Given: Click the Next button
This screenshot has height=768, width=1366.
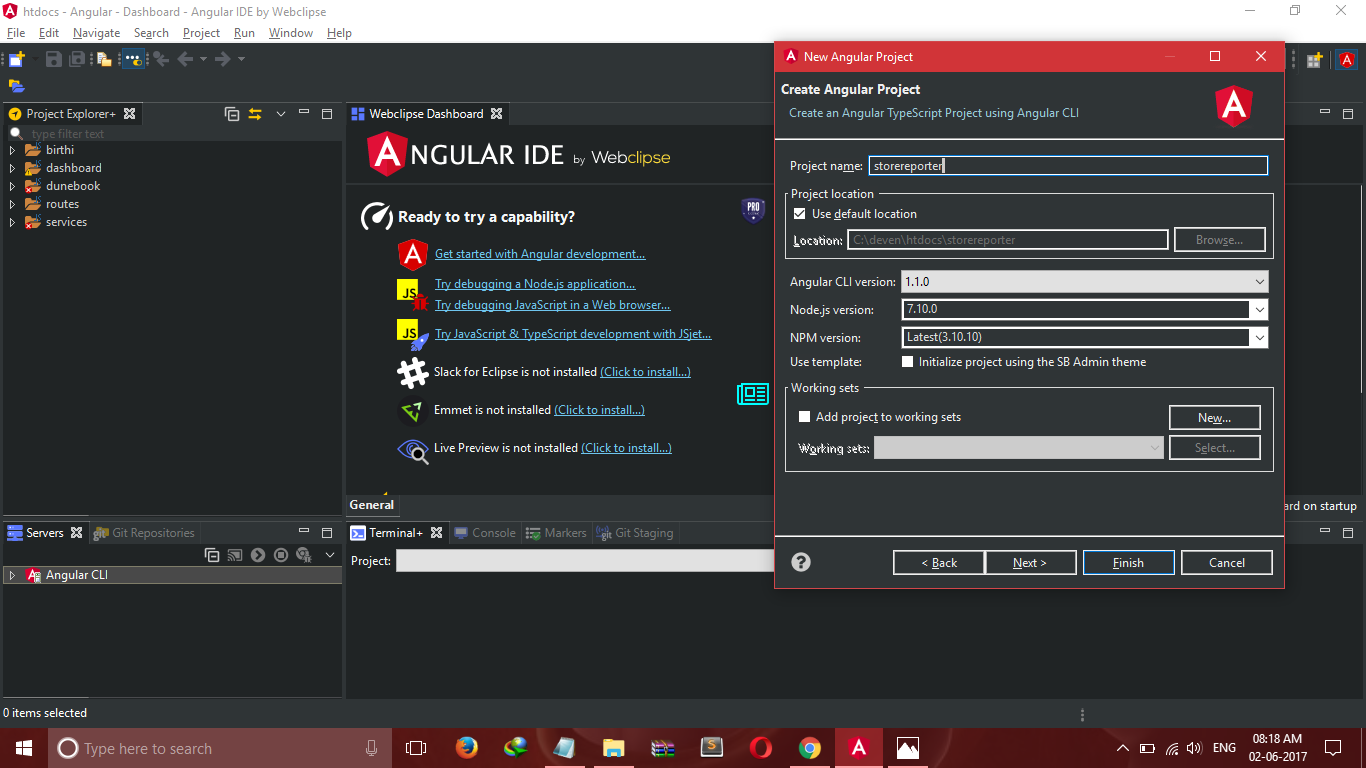Looking at the screenshot, I should pos(1030,563).
